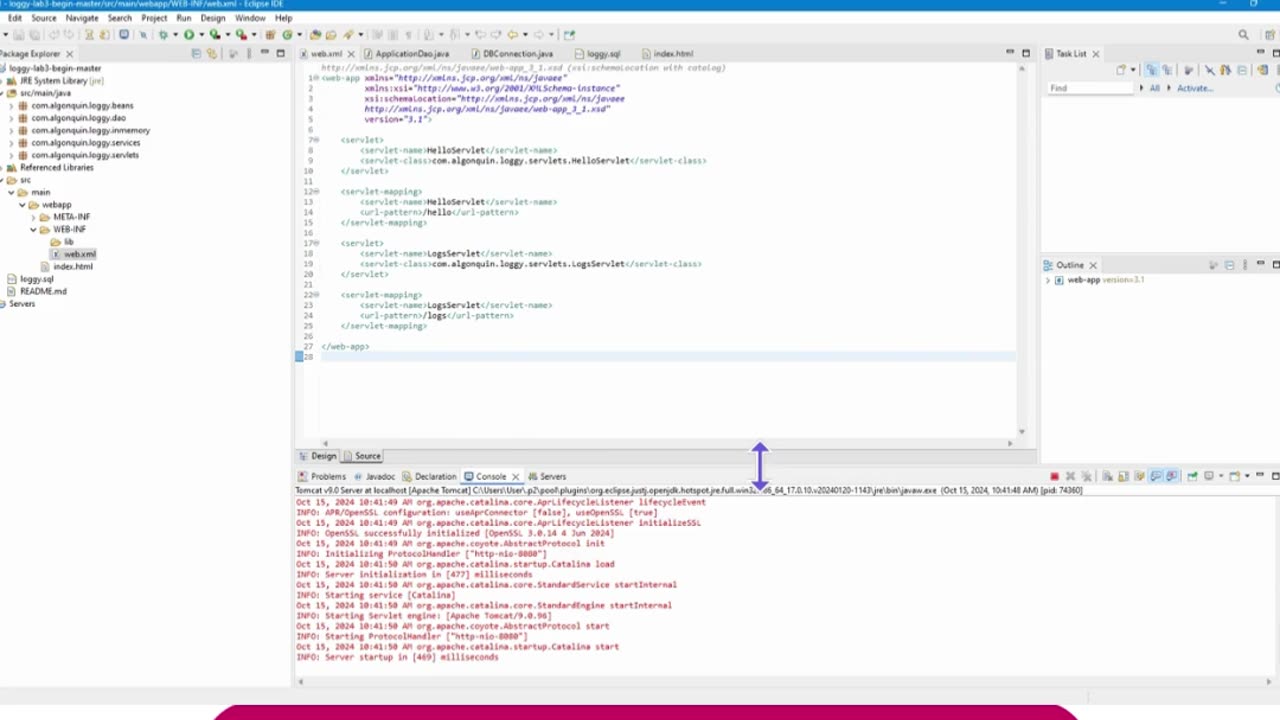
Task: Open the Project menu
Action: [x=154, y=18]
